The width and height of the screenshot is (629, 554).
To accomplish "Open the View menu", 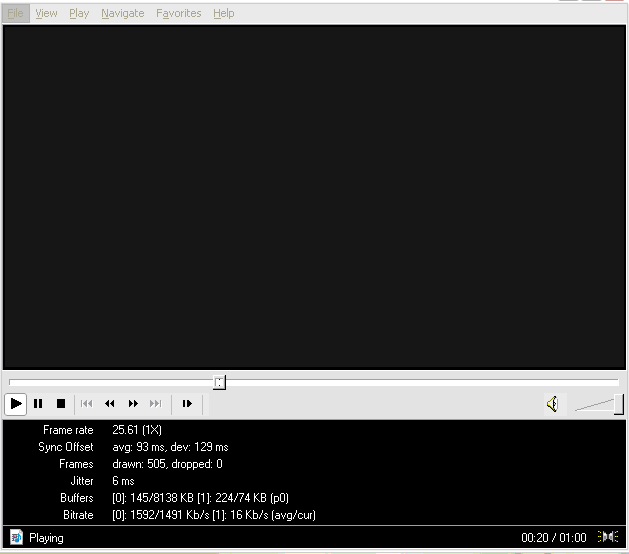I will [46, 13].
